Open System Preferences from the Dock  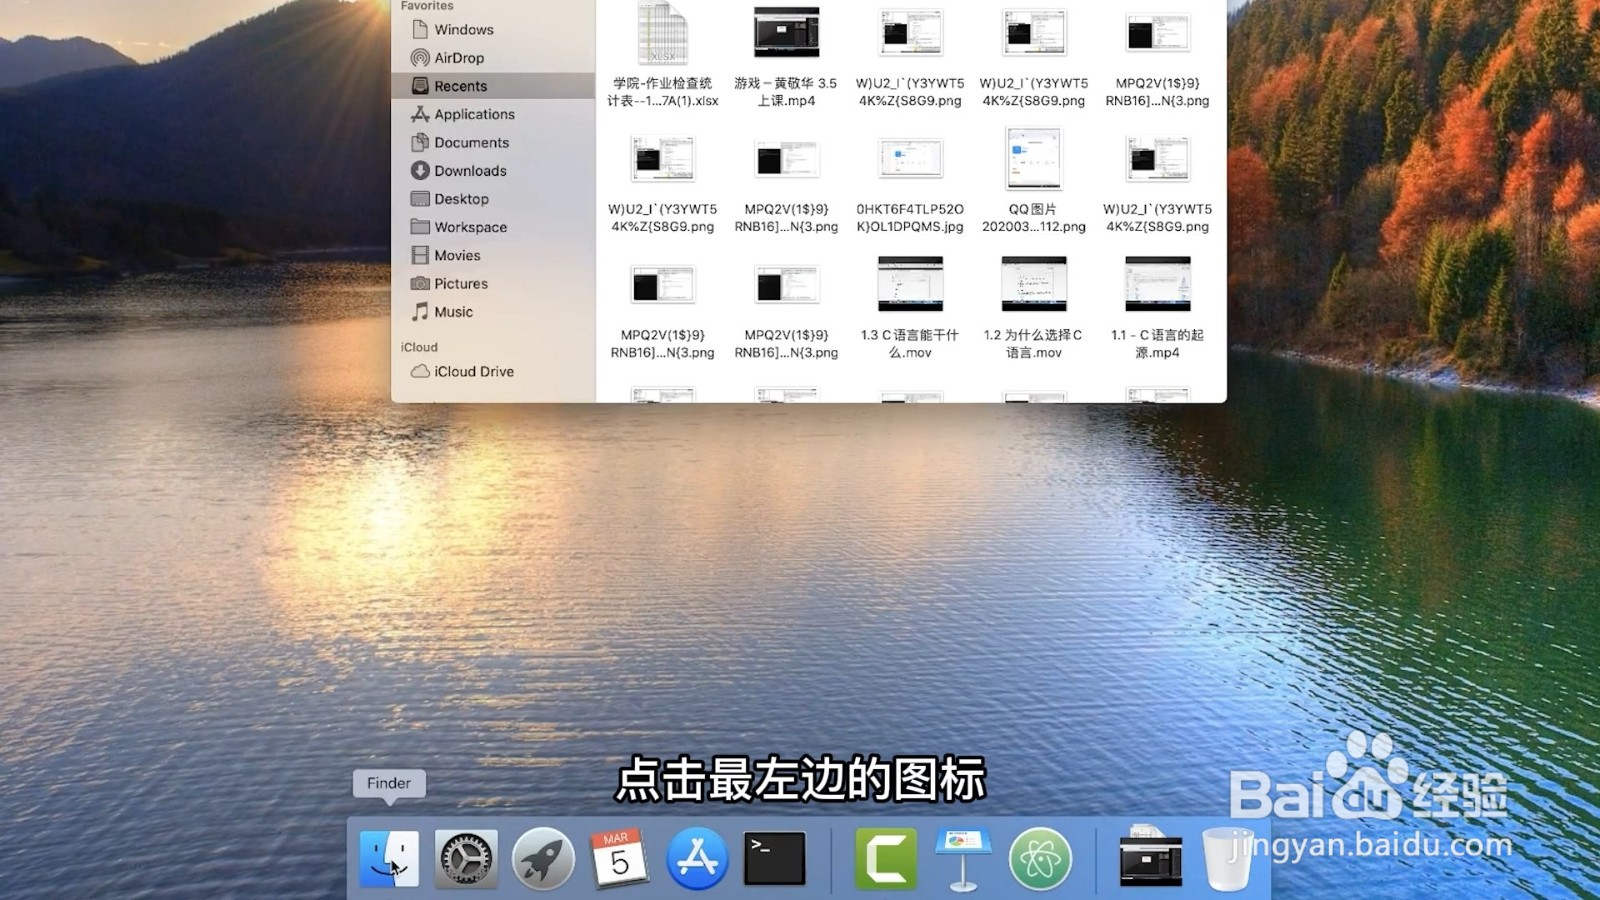pyautogui.click(x=466, y=857)
